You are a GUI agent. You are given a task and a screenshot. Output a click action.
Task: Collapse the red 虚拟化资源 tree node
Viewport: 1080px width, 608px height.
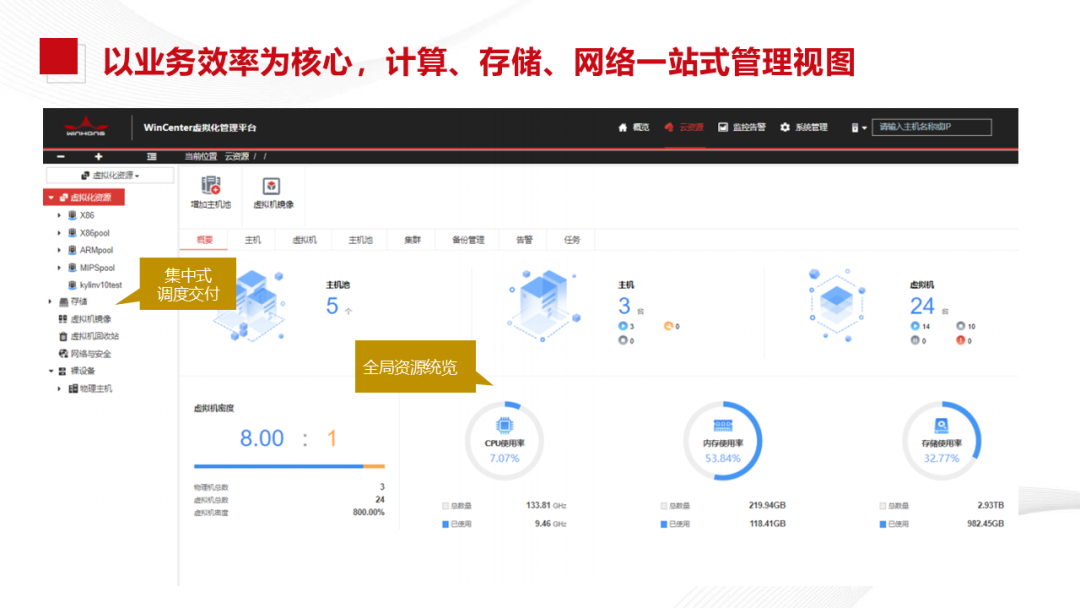coord(51,198)
